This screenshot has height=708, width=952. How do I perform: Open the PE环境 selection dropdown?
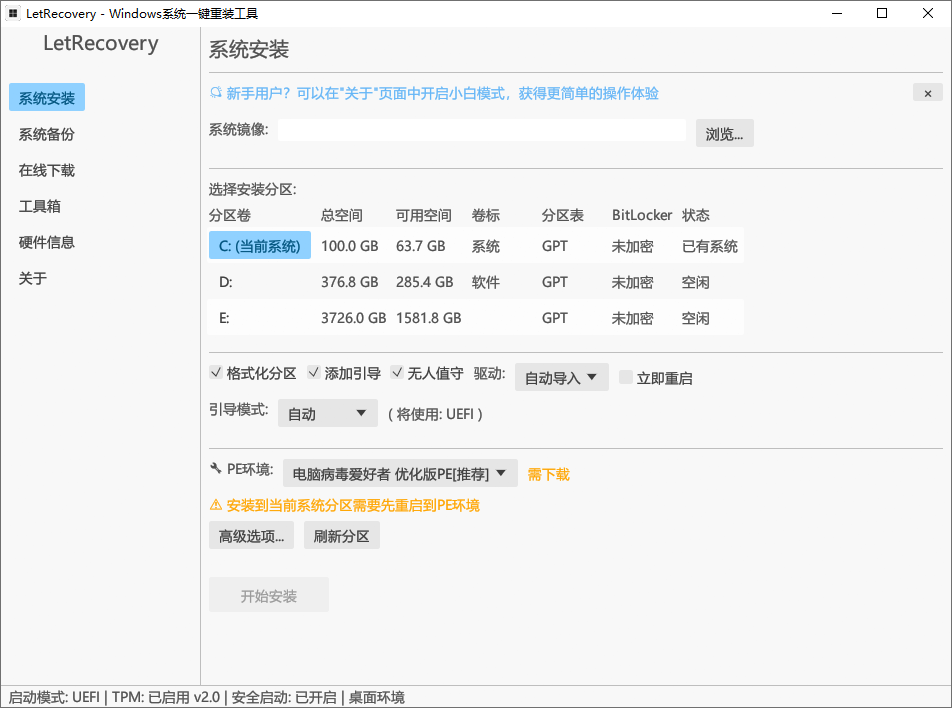click(399, 472)
